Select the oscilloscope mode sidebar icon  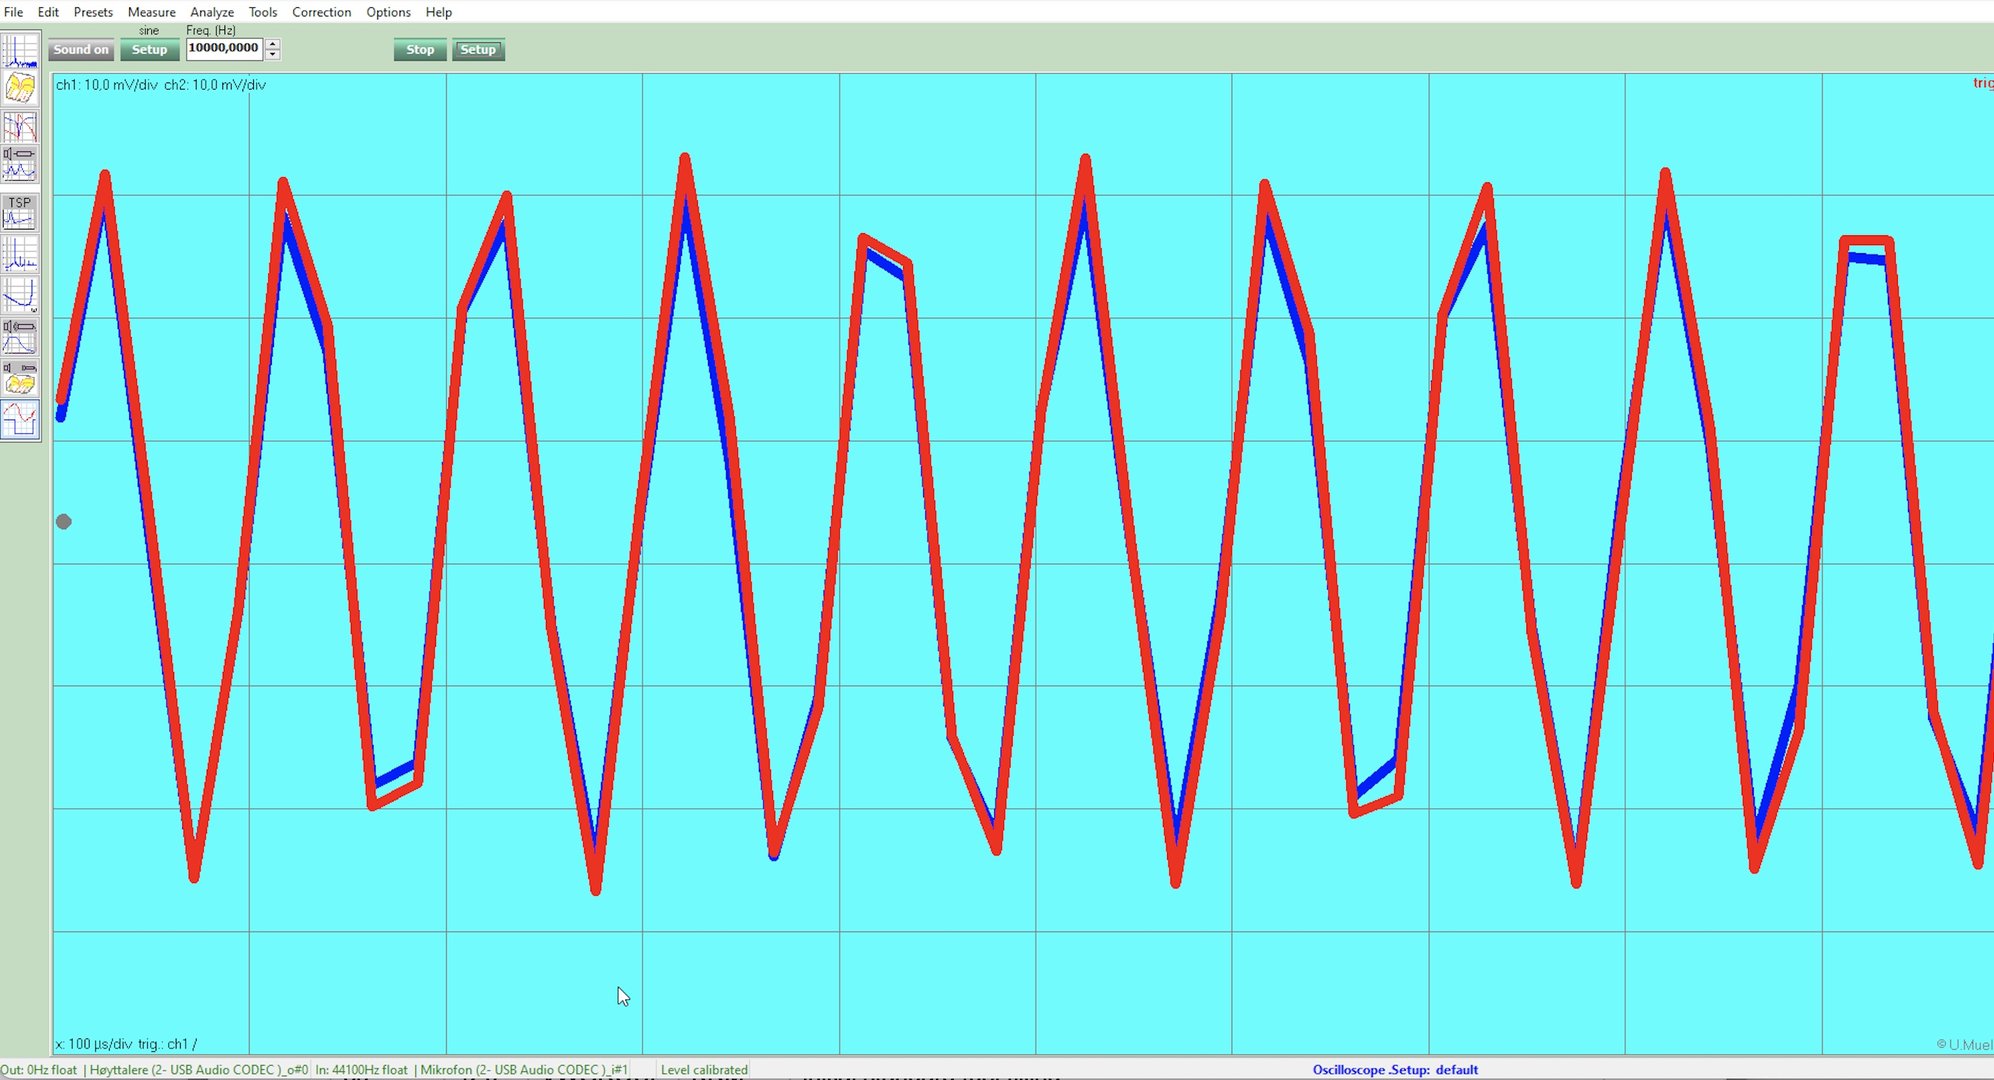[x=20, y=420]
